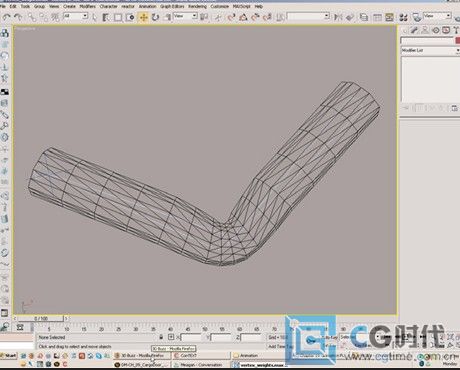Open the selection filter All dropdown
Image resolution: width=460 pixels, height=370 pixels.
(75, 16)
